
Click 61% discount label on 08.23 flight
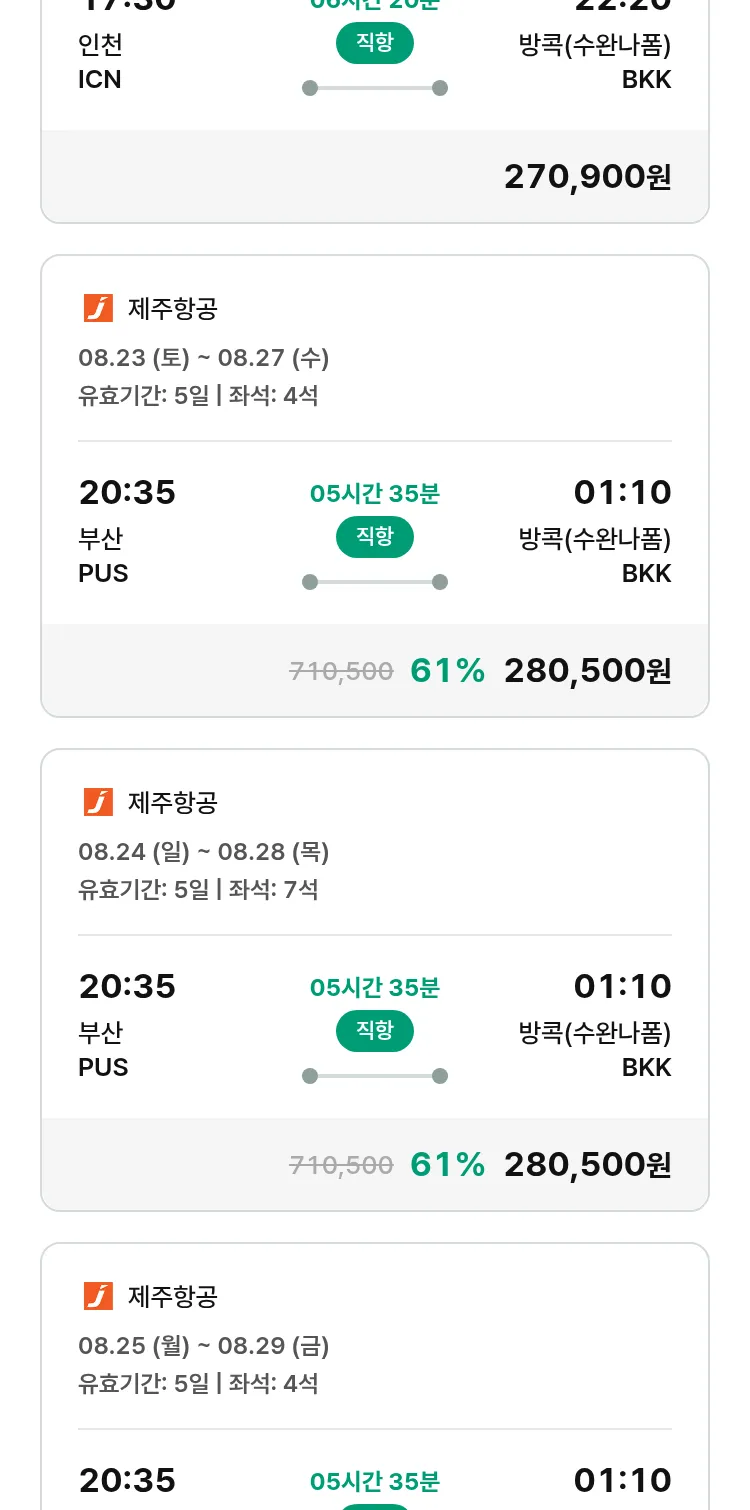447,671
